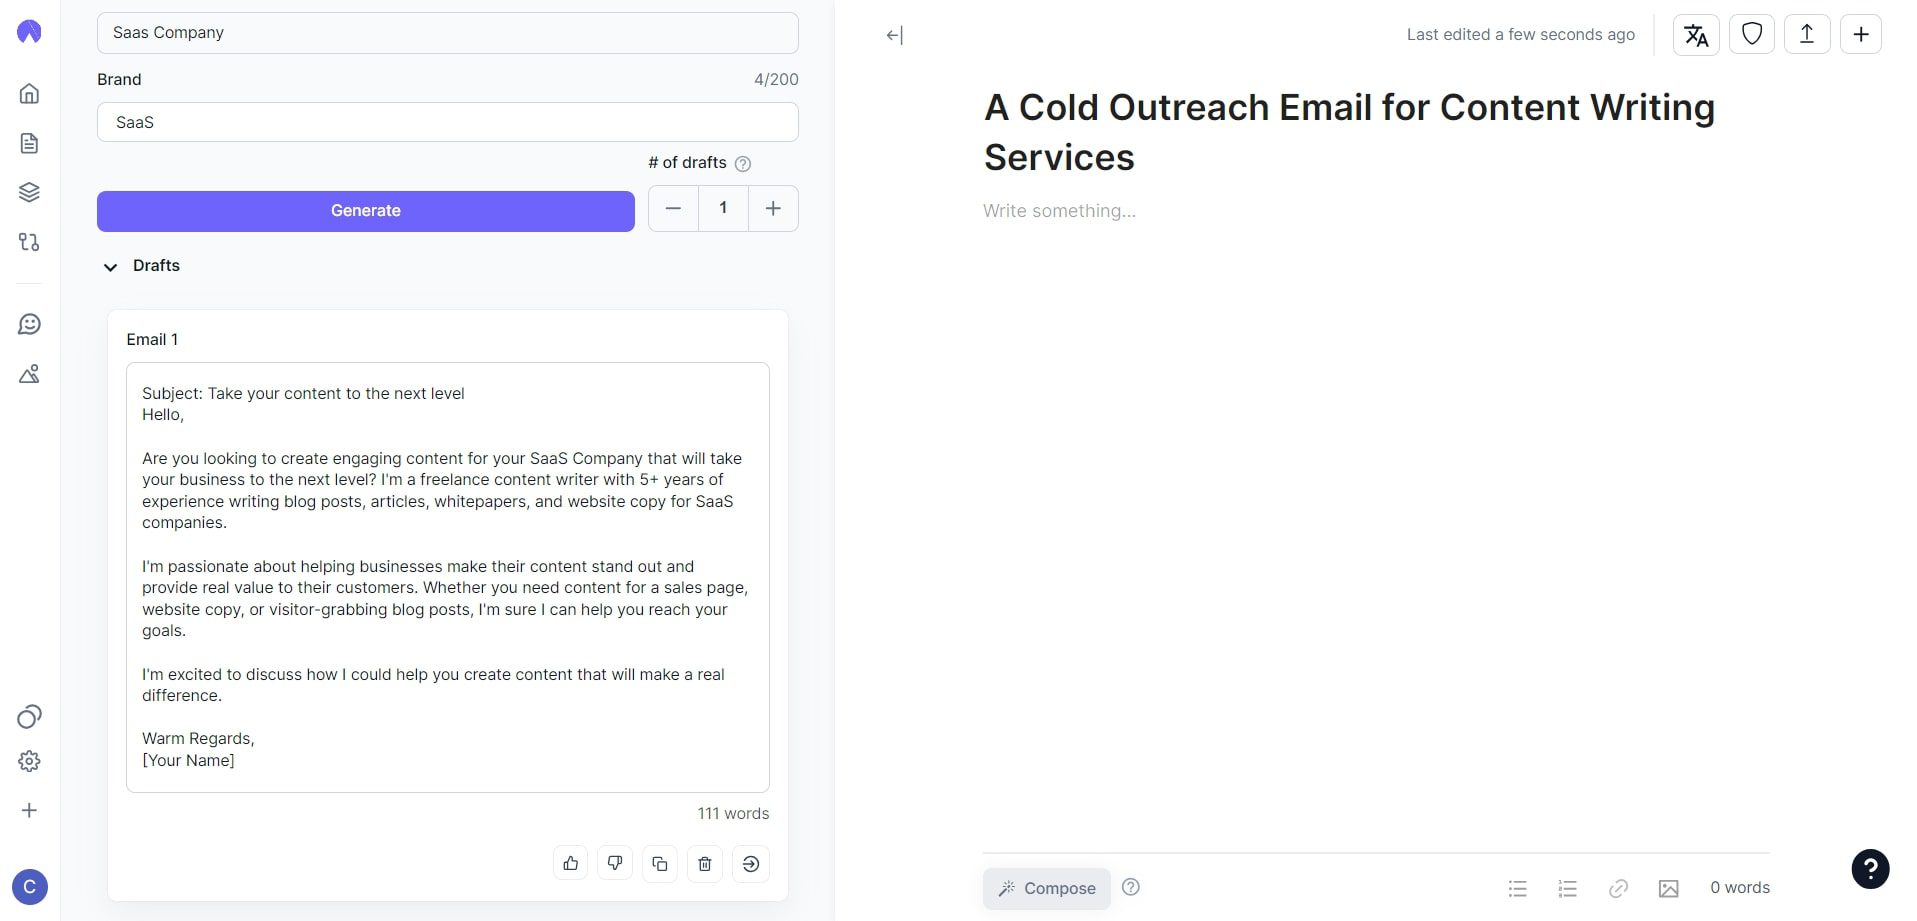
Task: Collapse the Drafts section
Action: (x=110, y=267)
